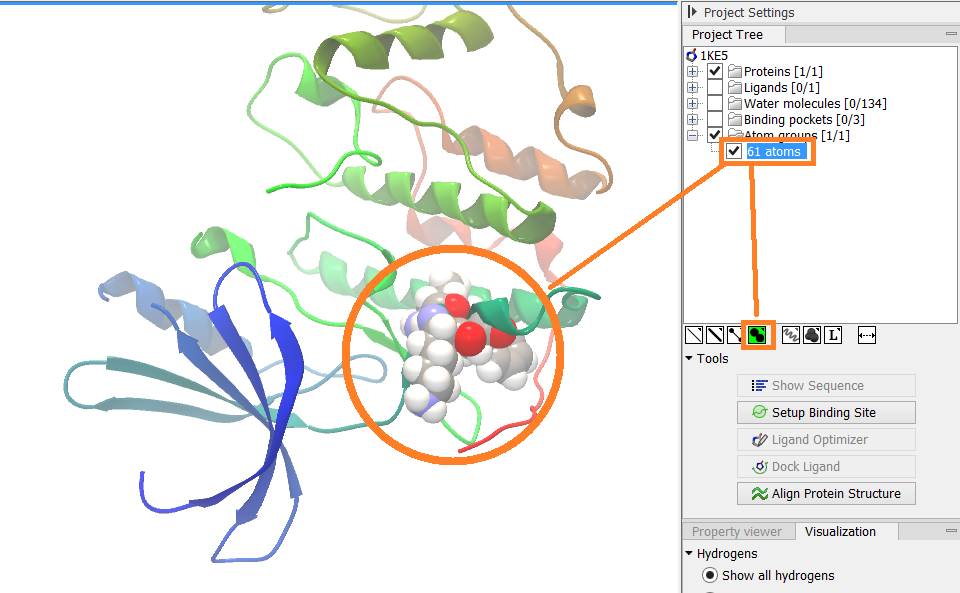Click the Setup Binding Site button

(x=826, y=412)
